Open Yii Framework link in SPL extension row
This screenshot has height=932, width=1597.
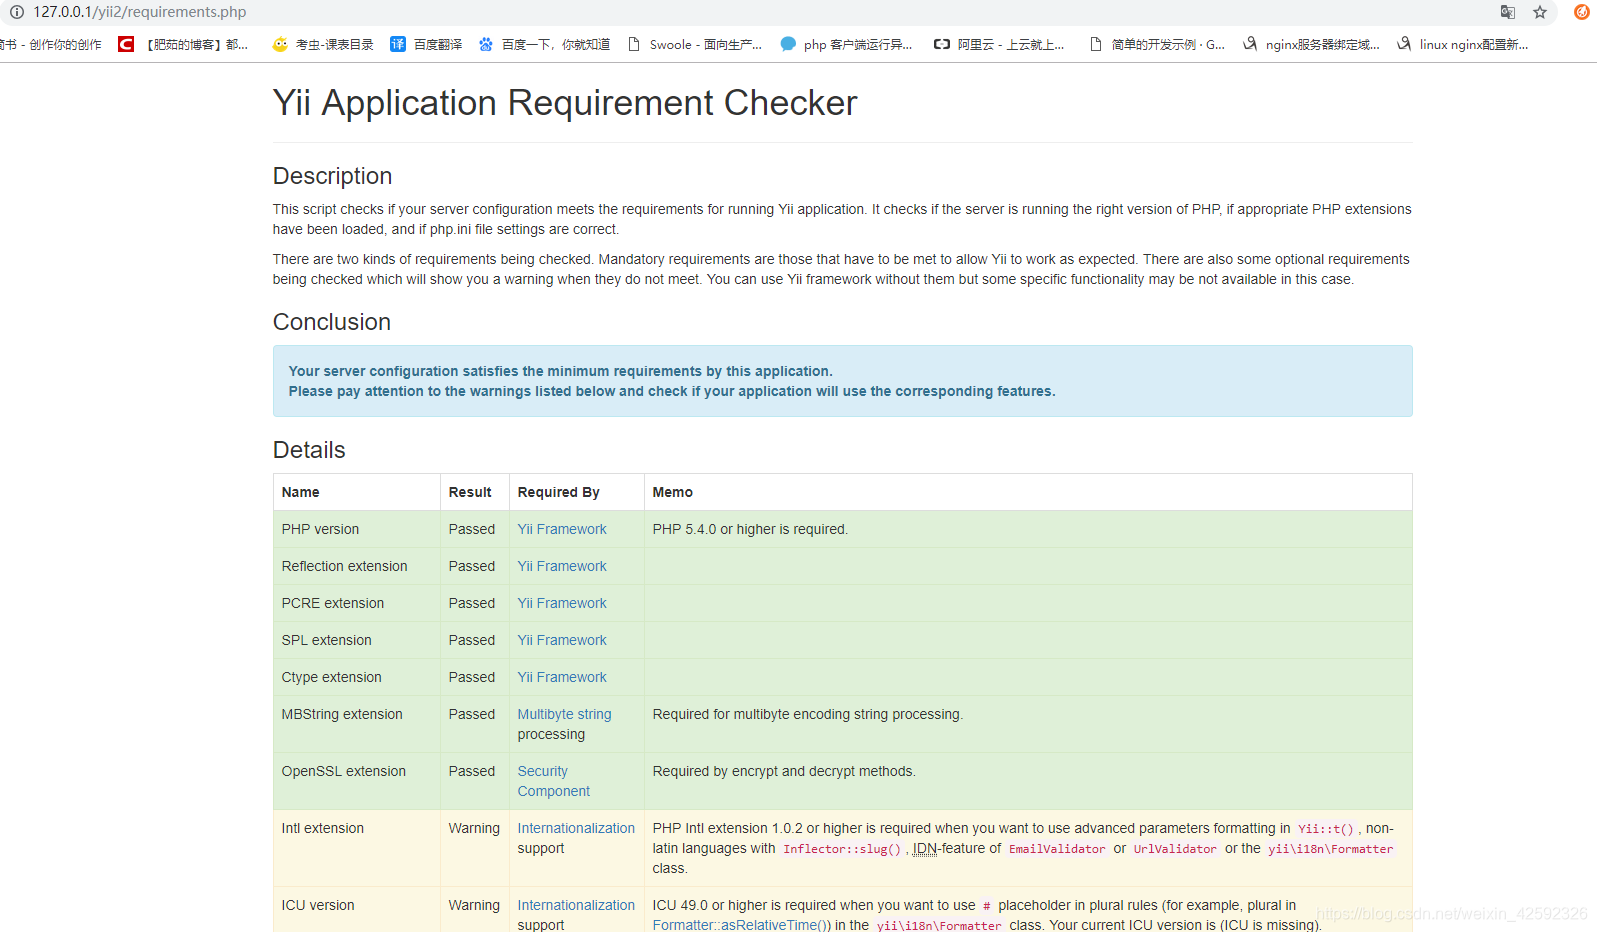[x=562, y=640]
